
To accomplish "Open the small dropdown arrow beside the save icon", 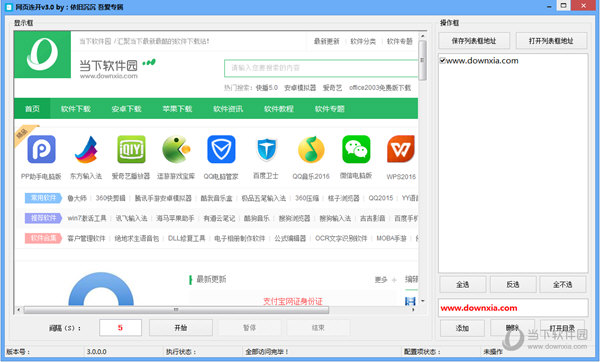I will pos(422,301).
